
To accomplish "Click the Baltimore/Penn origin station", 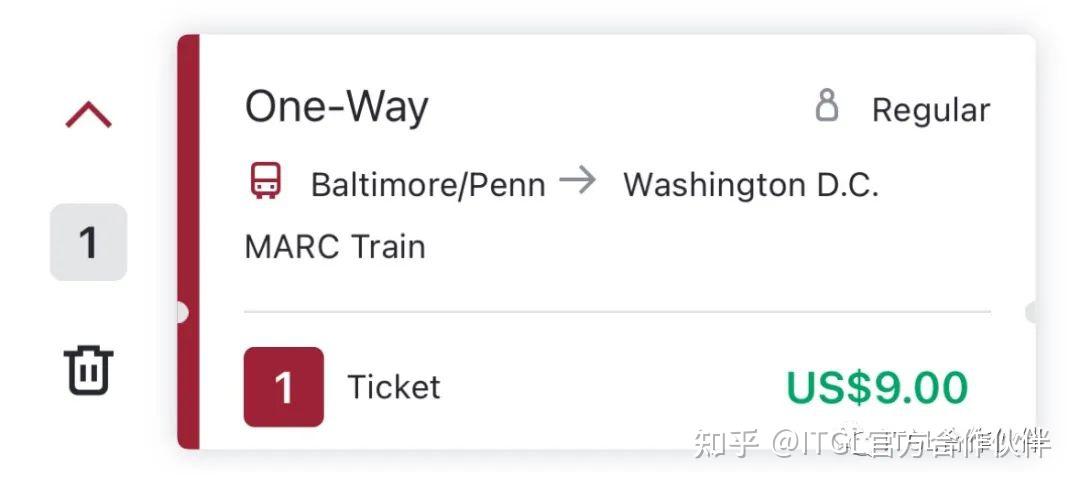I will pyautogui.click(x=428, y=184).
